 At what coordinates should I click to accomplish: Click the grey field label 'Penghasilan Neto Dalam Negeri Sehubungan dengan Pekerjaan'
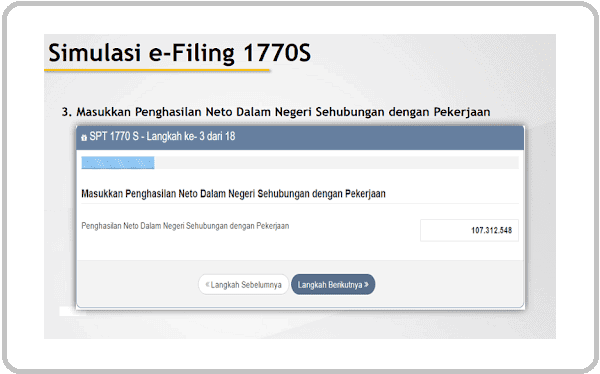(x=185, y=226)
